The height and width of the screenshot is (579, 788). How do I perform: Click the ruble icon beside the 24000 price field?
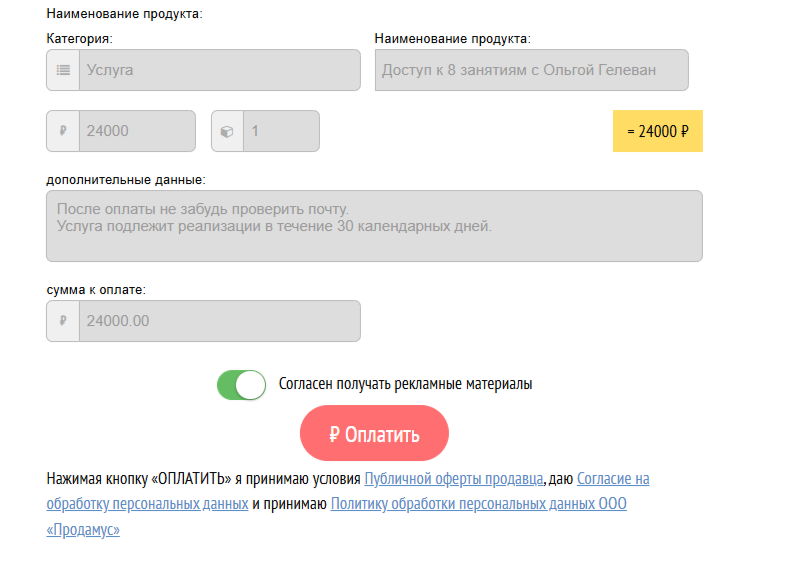click(x=63, y=131)
